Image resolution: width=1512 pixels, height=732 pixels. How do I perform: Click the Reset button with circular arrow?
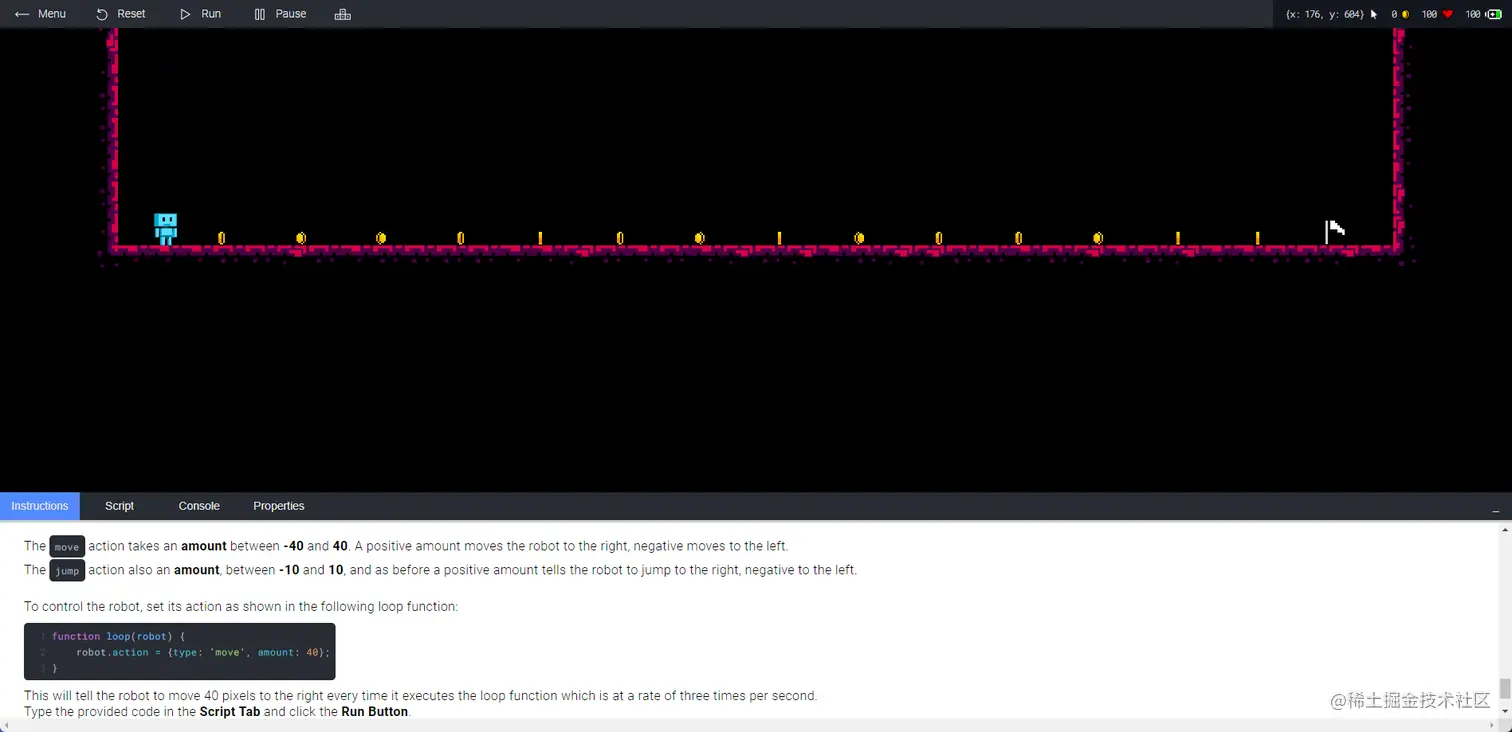(x=121, y=14)
